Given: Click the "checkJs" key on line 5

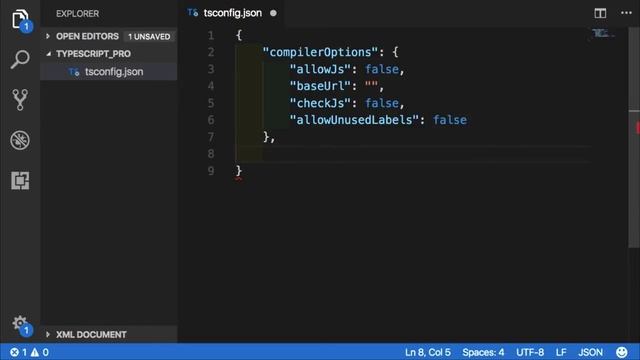Looking at the screenshot, I should click(x=320, y=103).
